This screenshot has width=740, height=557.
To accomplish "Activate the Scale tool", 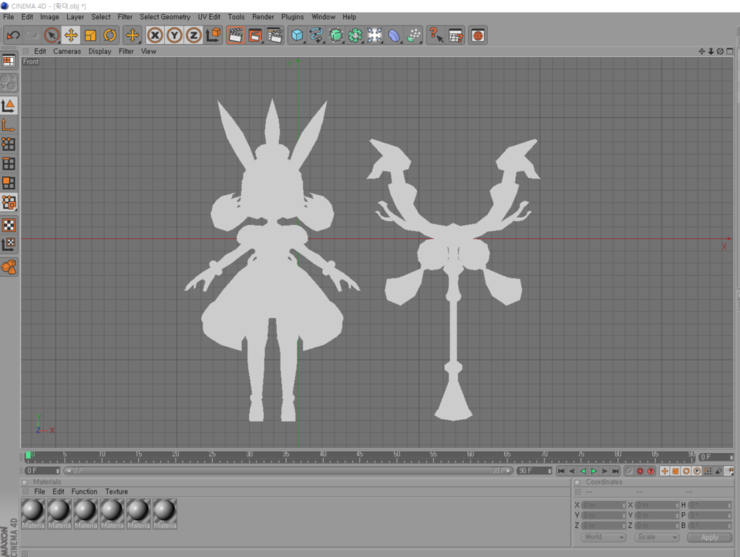I will (x=90, y=35).
